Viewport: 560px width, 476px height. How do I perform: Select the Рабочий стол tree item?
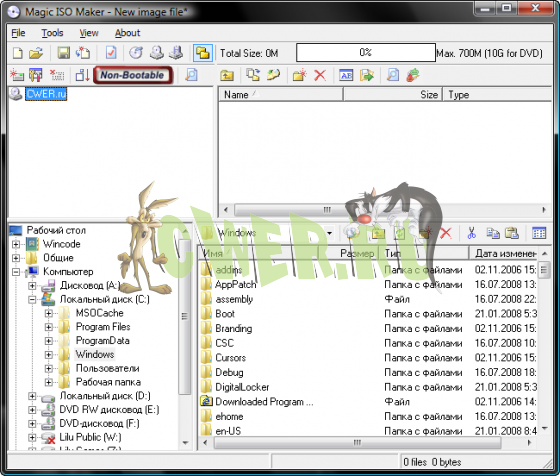pyautogui.click(x=56, y=231)
